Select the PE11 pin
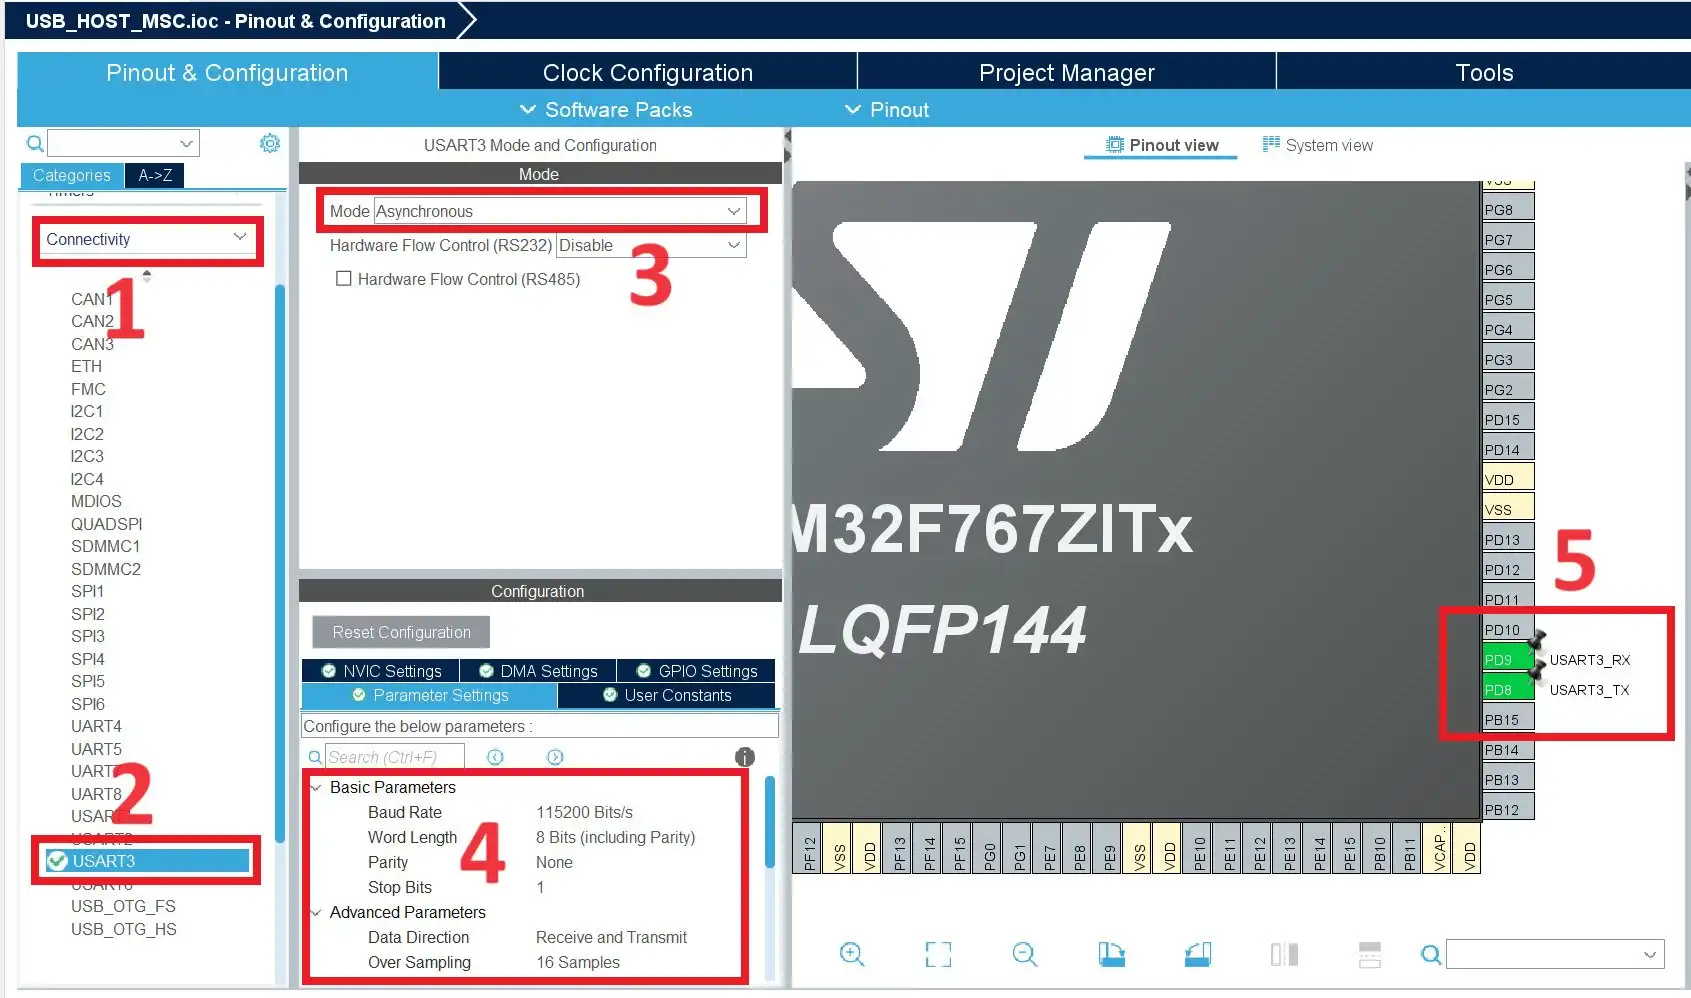Image resolution: width=1691 pixels, height=998 pixels. pos(1229,847)
